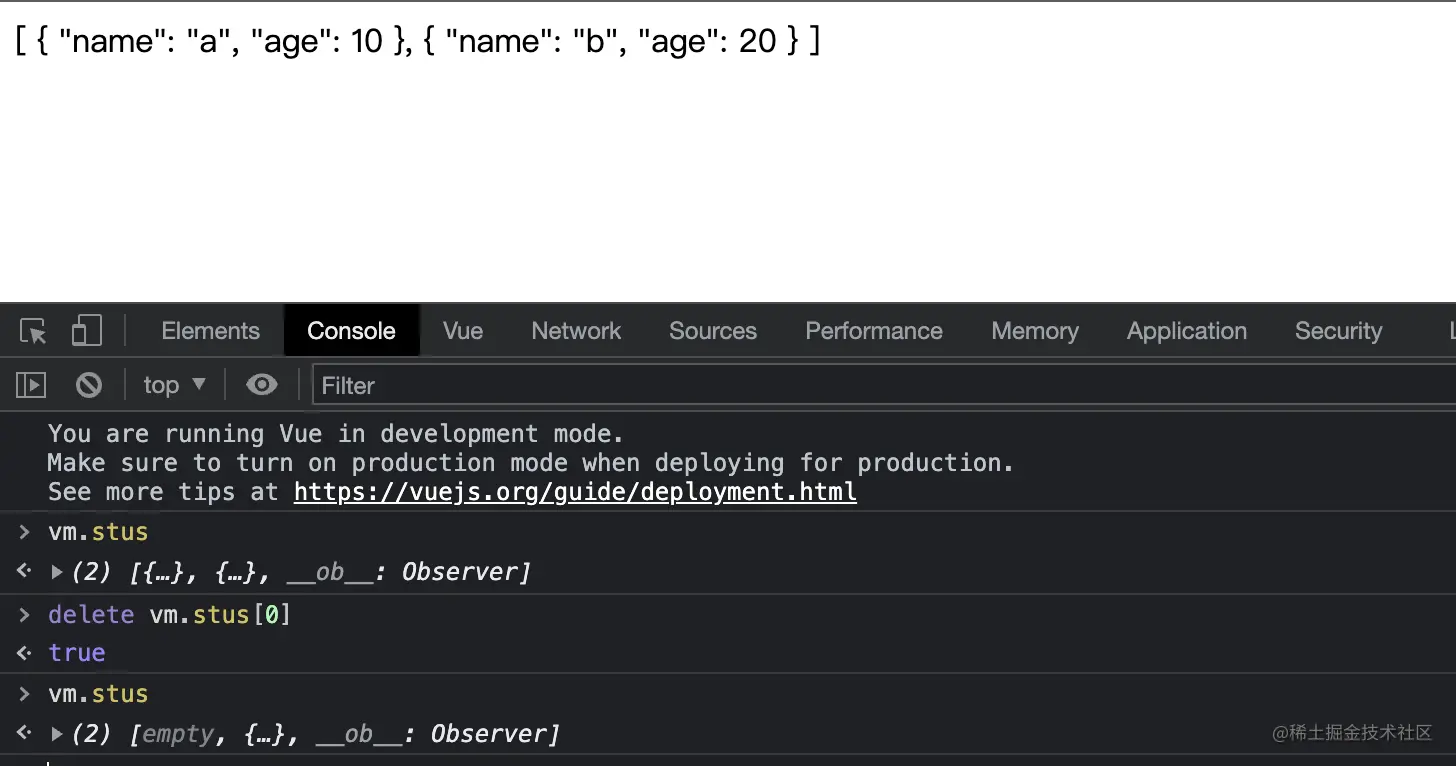Show the console sidebar panel icon

coord(31,385)
